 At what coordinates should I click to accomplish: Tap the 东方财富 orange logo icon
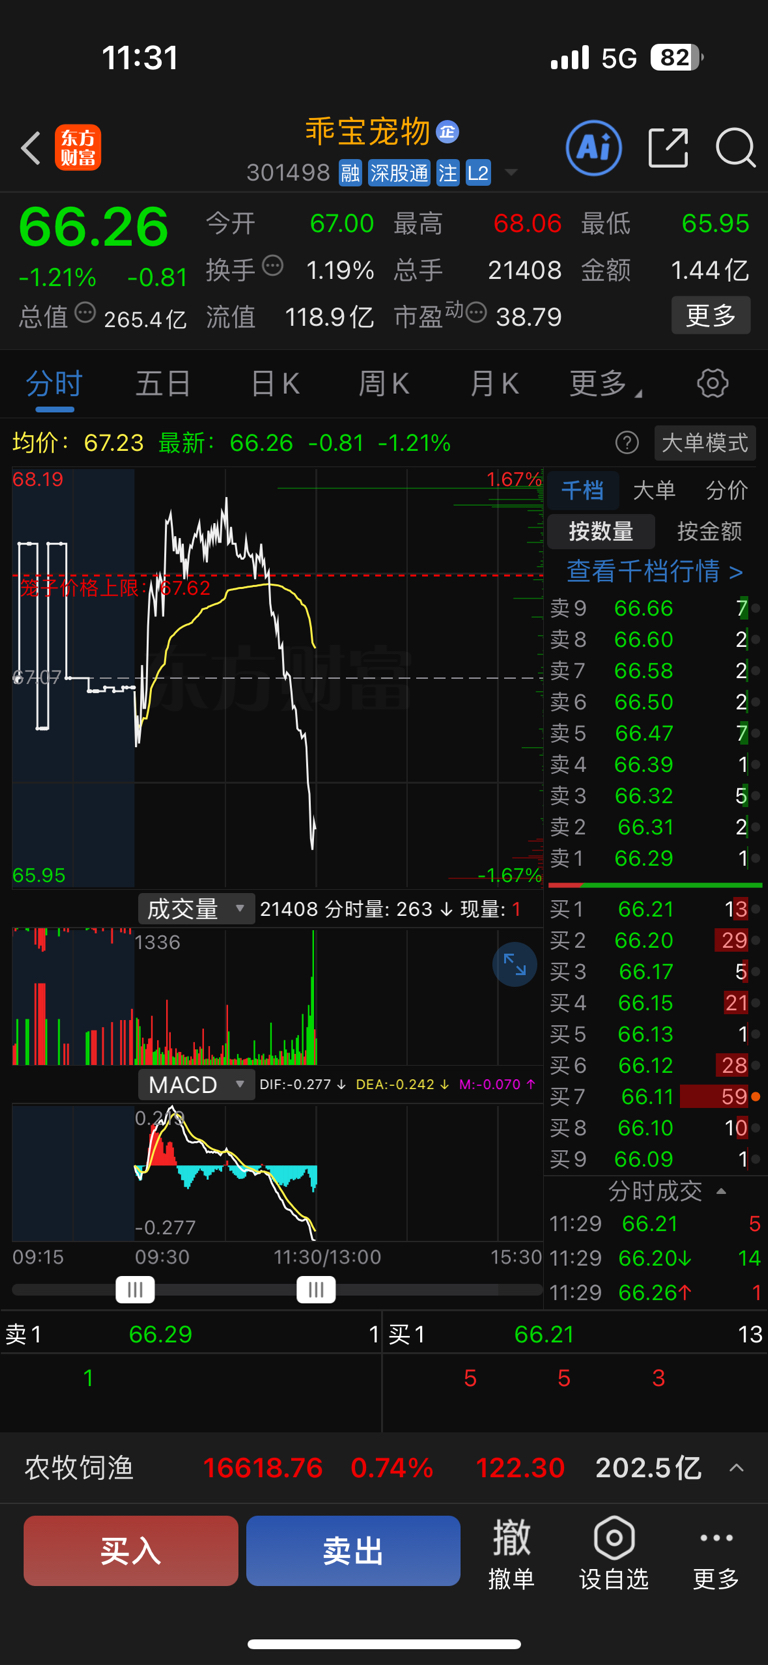click(78, 148)
